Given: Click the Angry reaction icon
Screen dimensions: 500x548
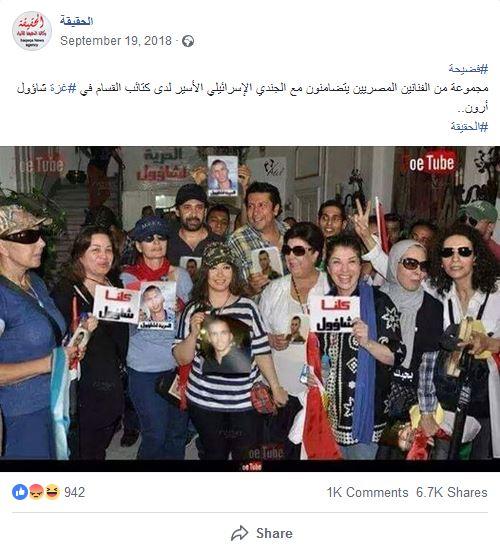Looking at the screenshot, I should 36,492.
